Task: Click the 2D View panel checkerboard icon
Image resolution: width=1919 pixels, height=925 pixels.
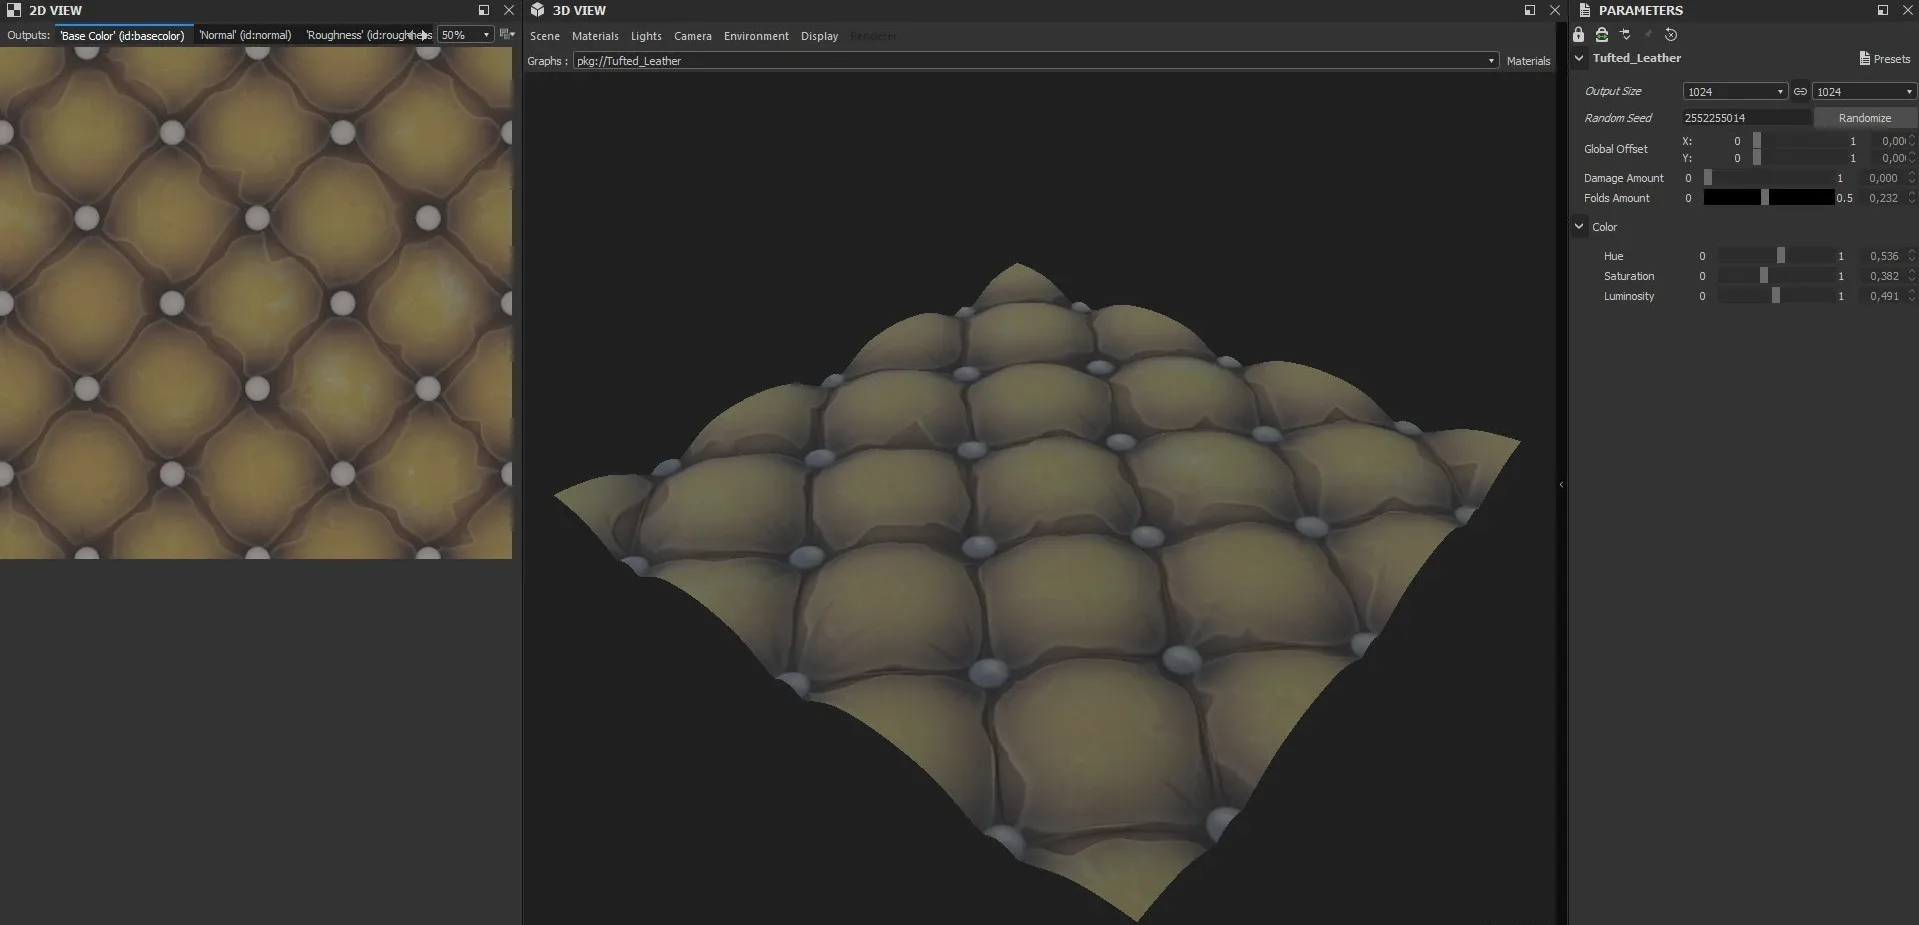Action: (14, 10)
